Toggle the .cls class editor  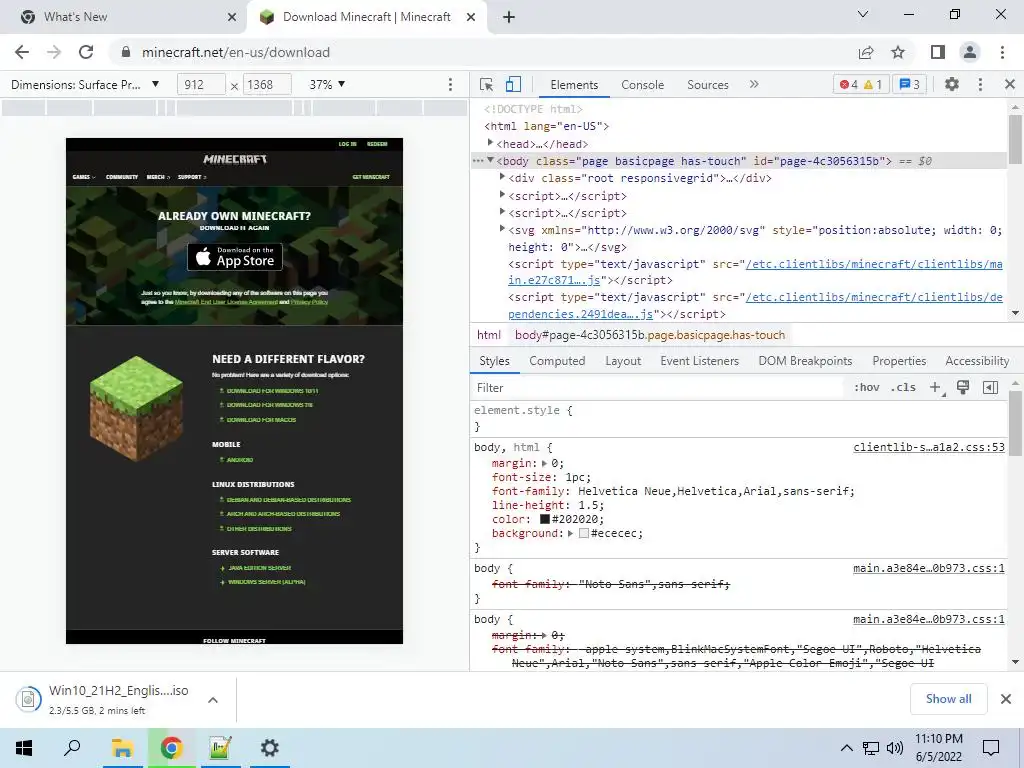coord(904,387)
